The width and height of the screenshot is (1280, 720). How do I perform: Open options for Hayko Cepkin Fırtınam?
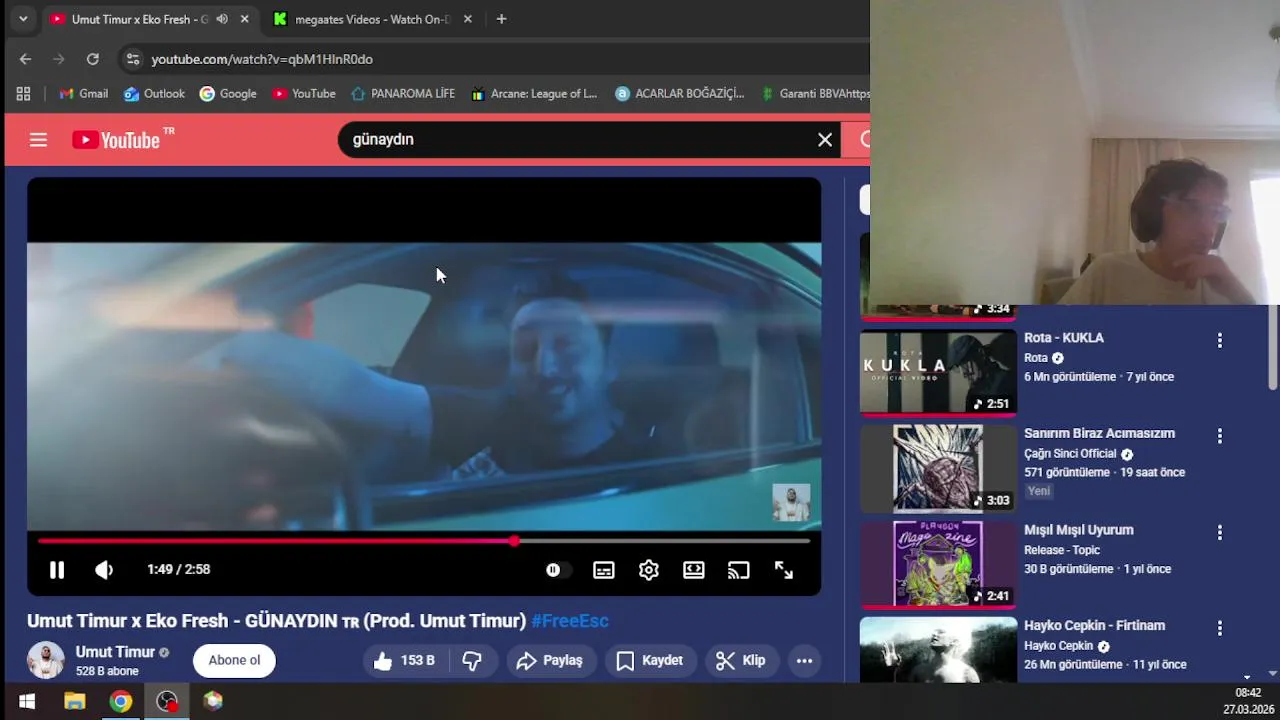click(x=1219, y=628)
